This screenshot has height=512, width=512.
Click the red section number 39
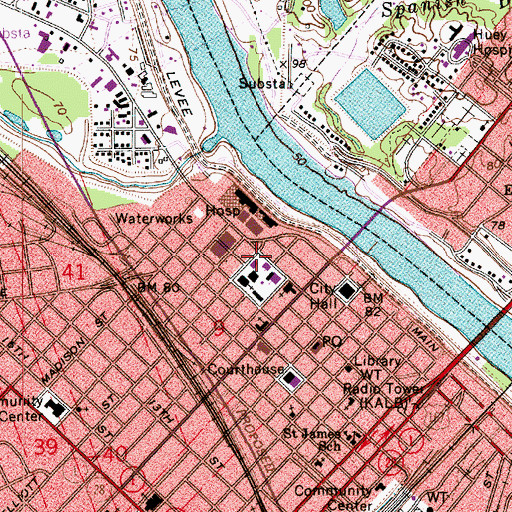[46, 447]
